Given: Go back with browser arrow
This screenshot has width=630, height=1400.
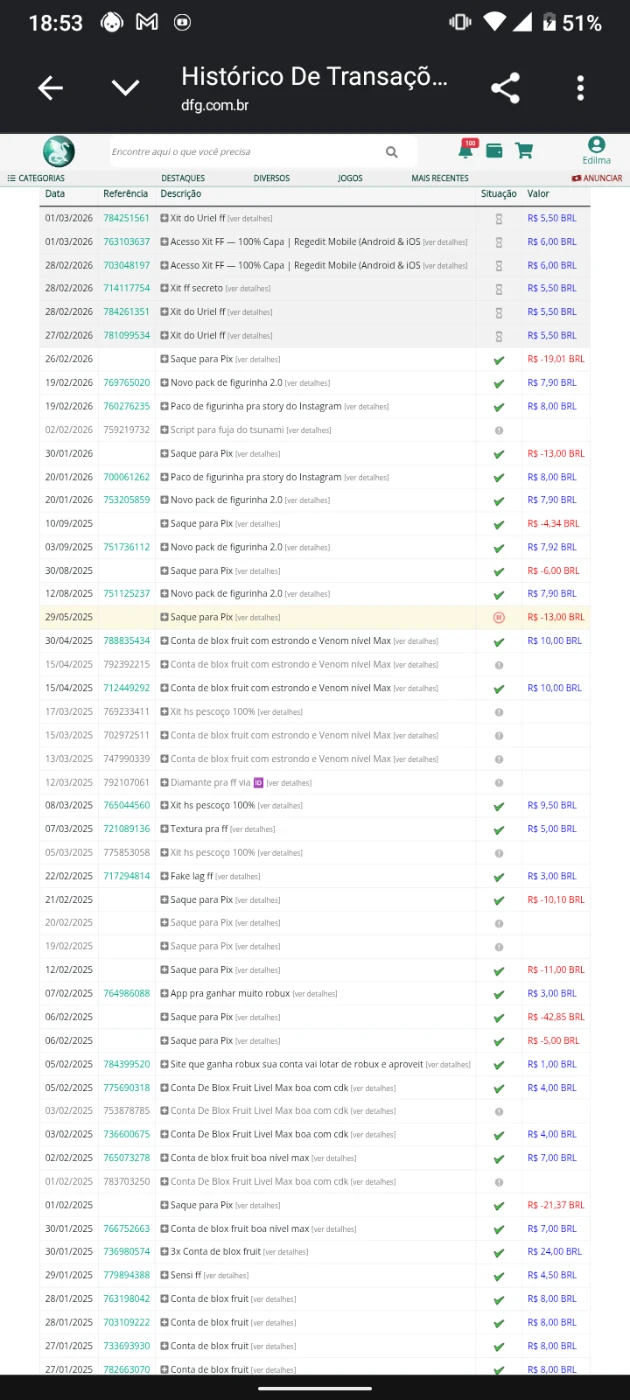Looking at the screenshot, I should click(50, 88).
